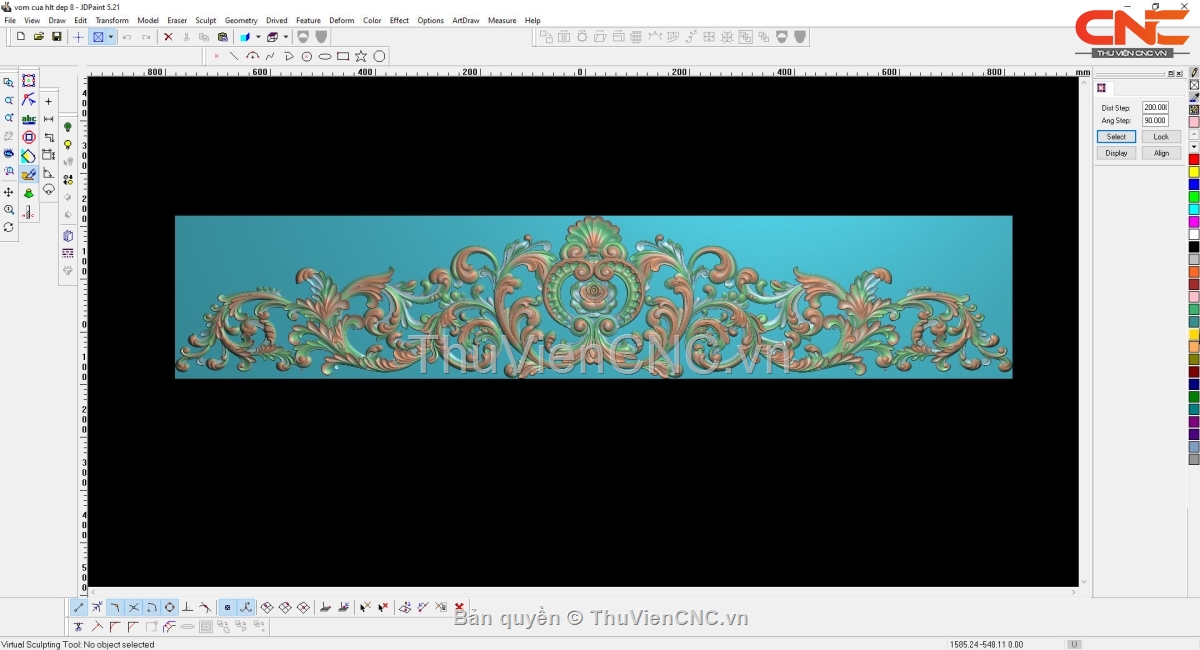This screenshot has height=650, width=1200.
Task: Open the Sculpt menu
Action: click(205, 20)
